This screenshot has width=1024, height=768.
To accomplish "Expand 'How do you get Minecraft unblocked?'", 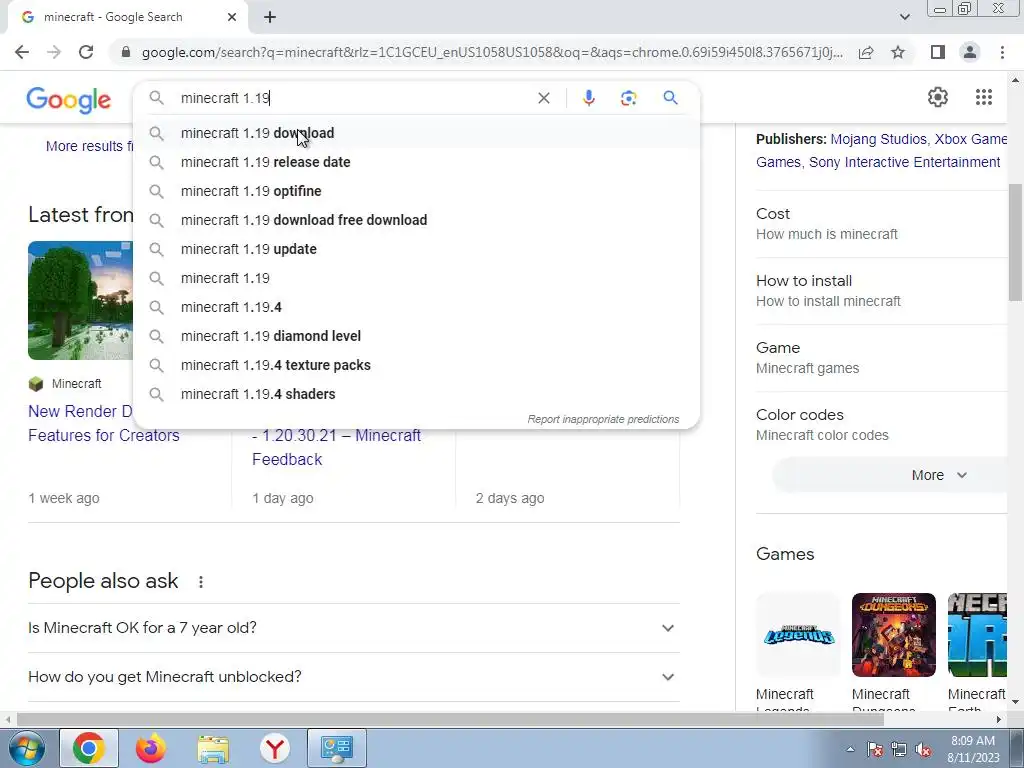I will [x=353, y=677].
